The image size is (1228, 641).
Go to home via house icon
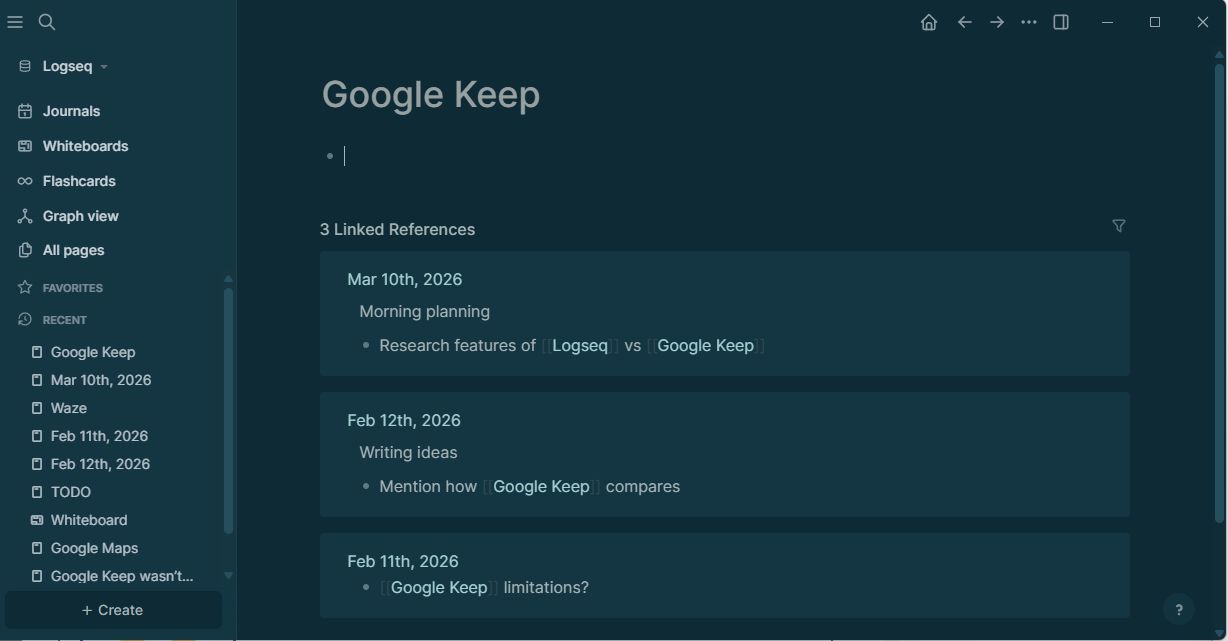[929, 22]
